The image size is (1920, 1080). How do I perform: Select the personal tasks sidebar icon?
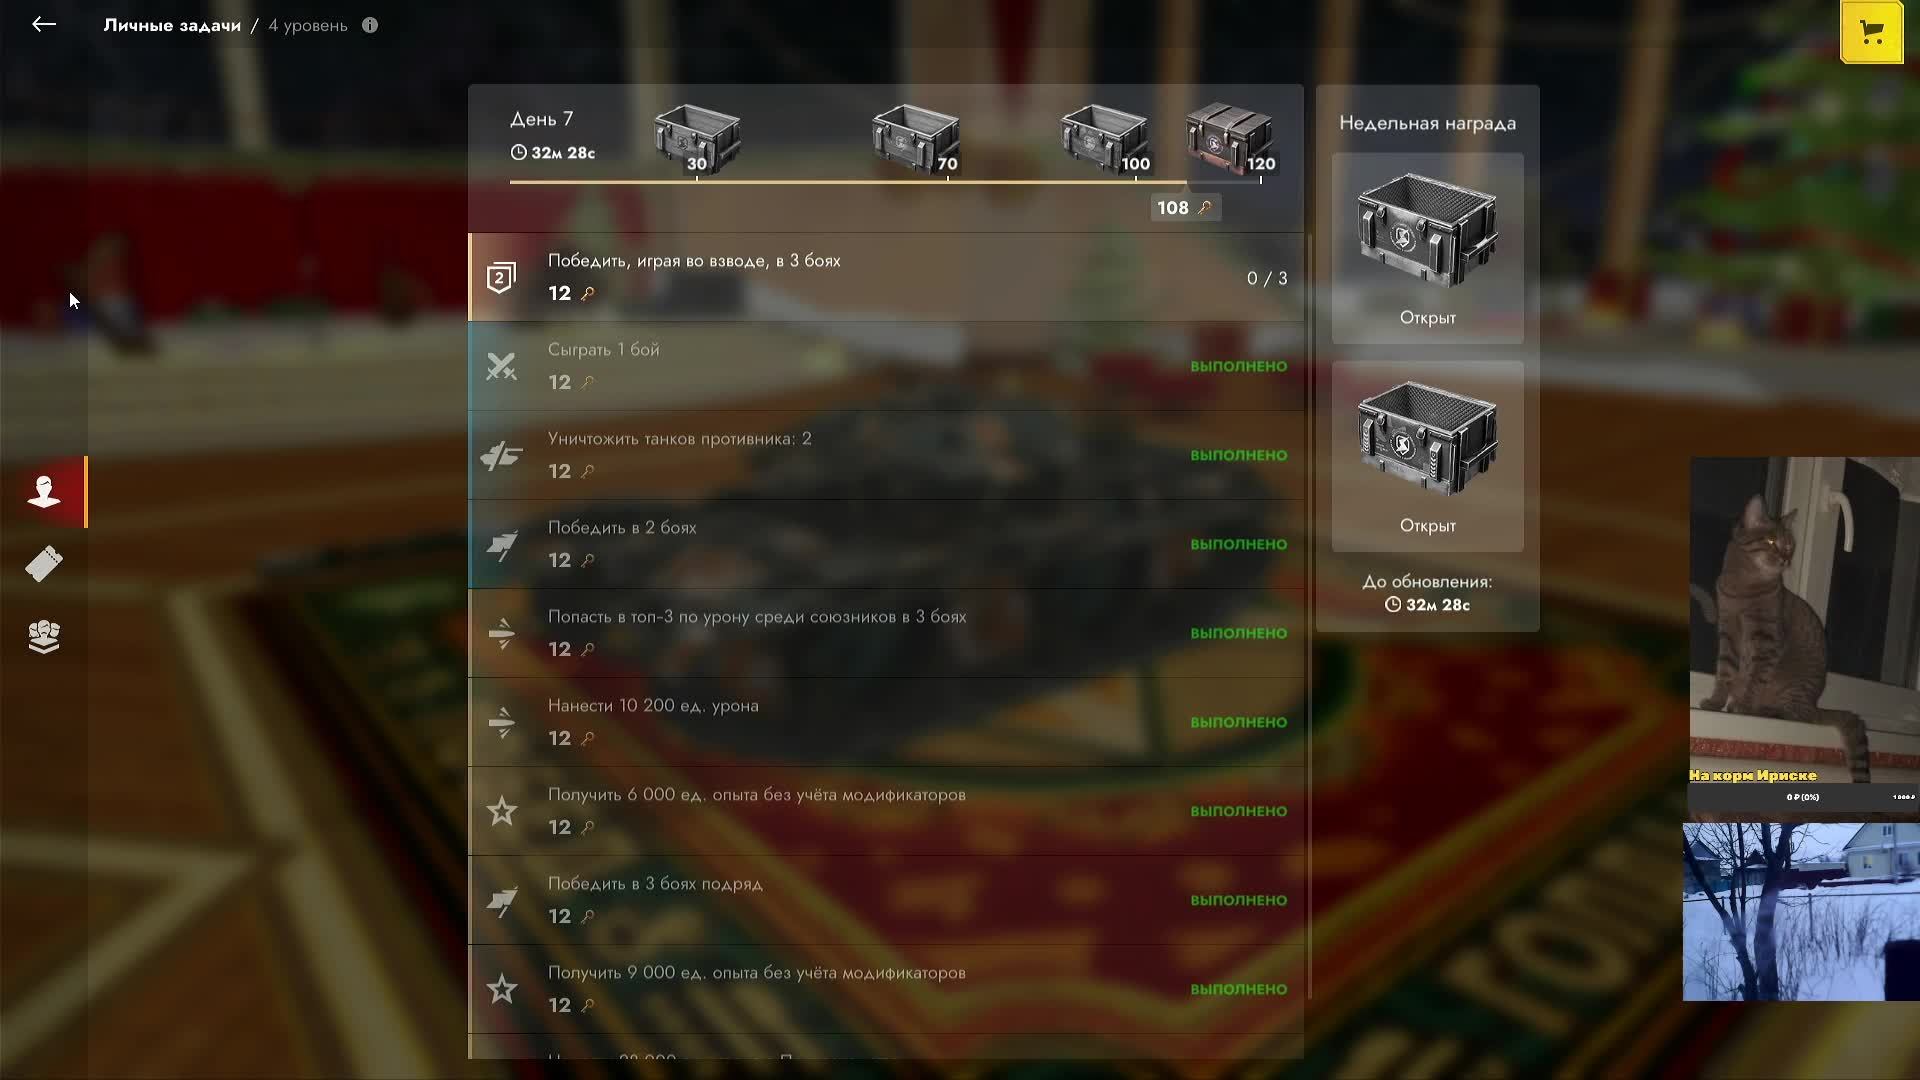[44, 492]
